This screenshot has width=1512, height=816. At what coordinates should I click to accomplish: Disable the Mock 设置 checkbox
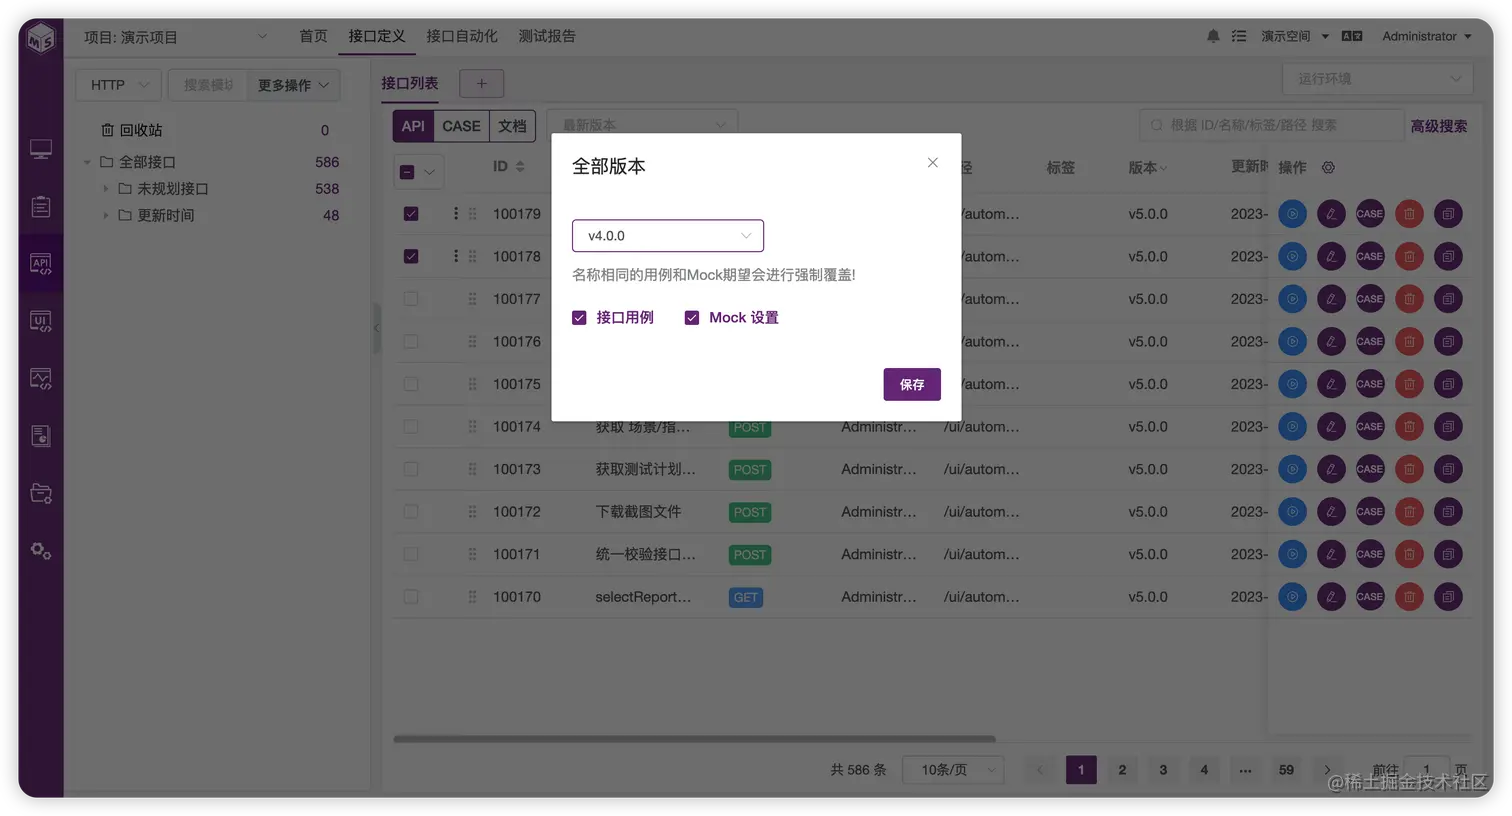point(692,317)
